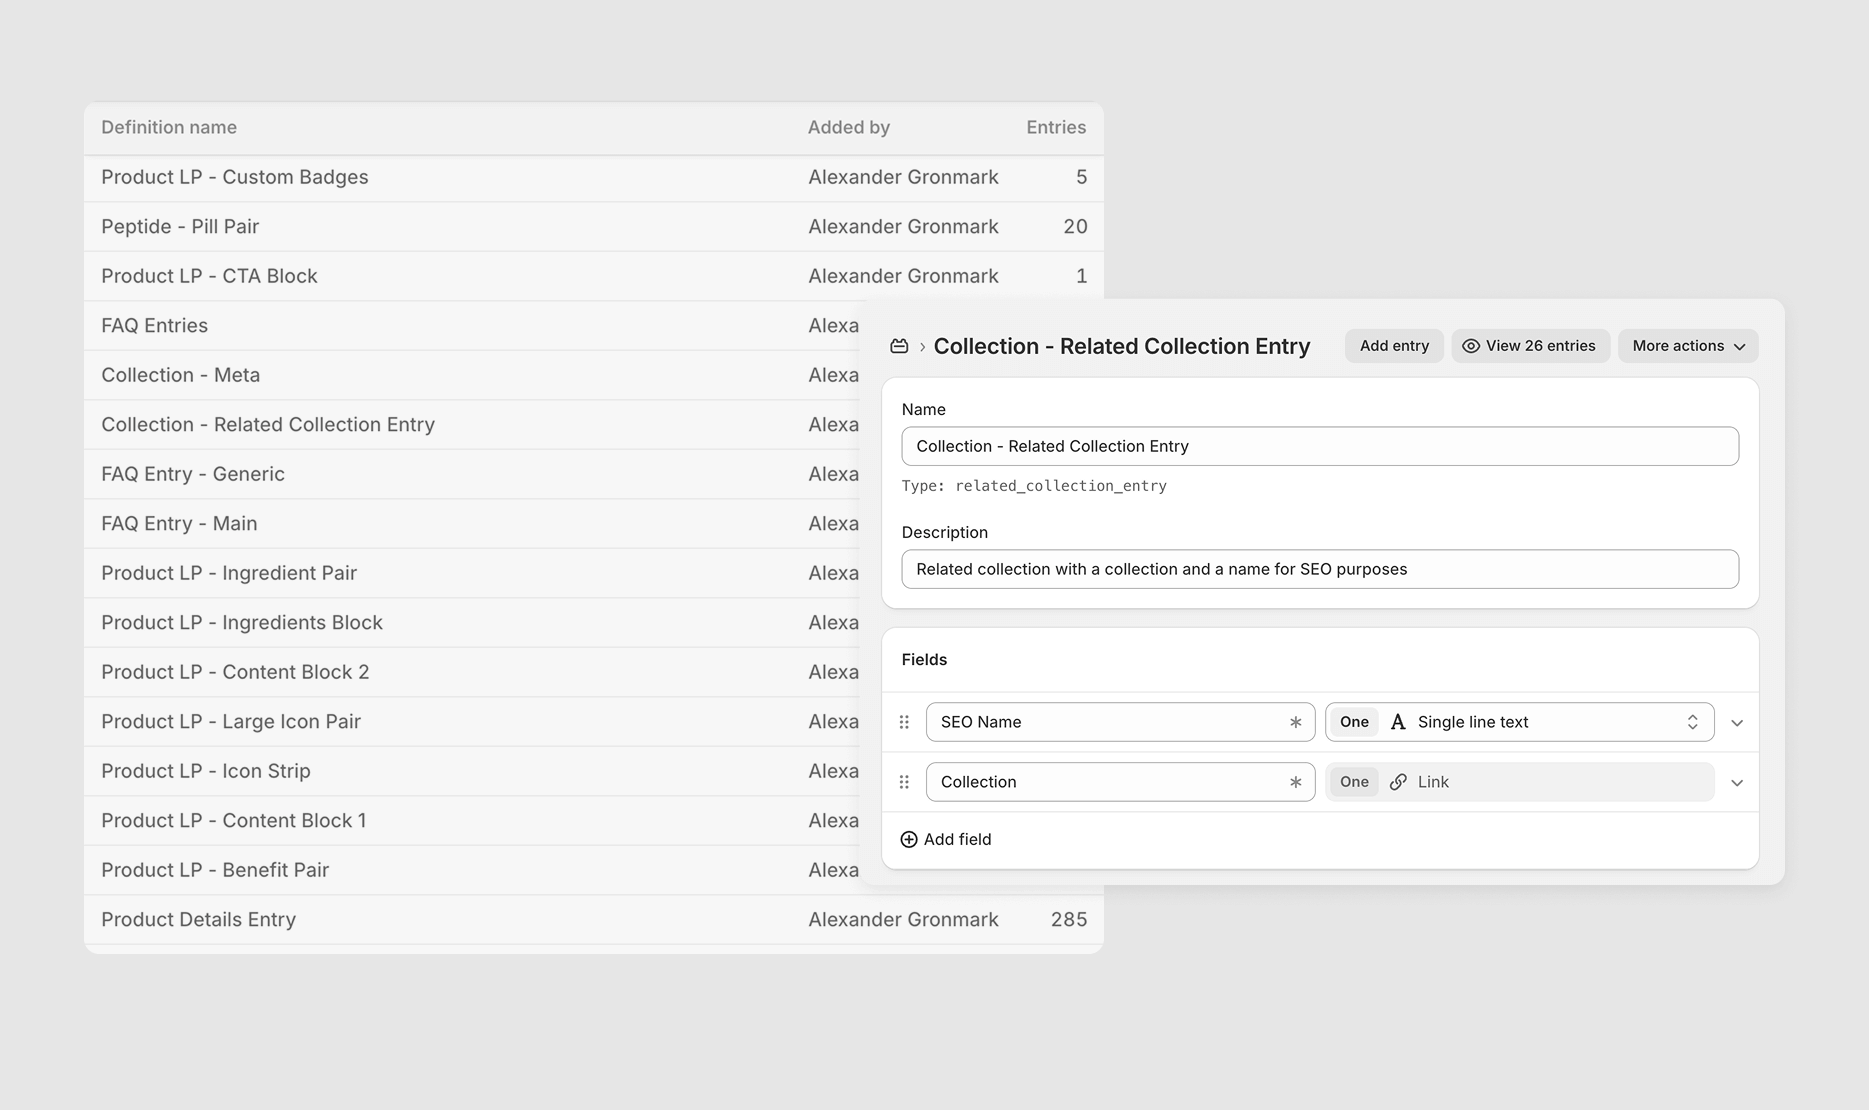The height and width of the screenshot is (1110, 1869).
Task: Click the asterisk icon in Collection field
Action: pyautogui.click(x=1295, y=782)
